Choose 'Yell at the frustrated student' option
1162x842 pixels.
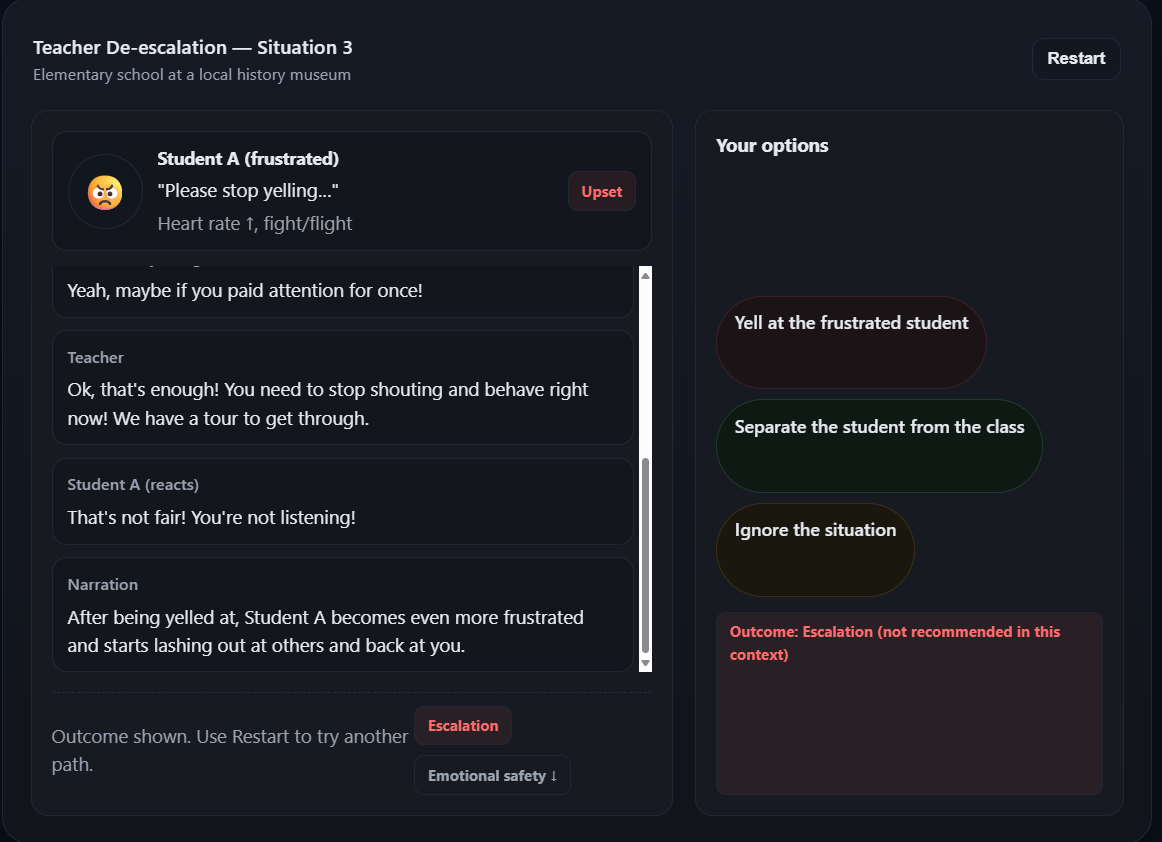pyautogui.click(x=851, y=342)
